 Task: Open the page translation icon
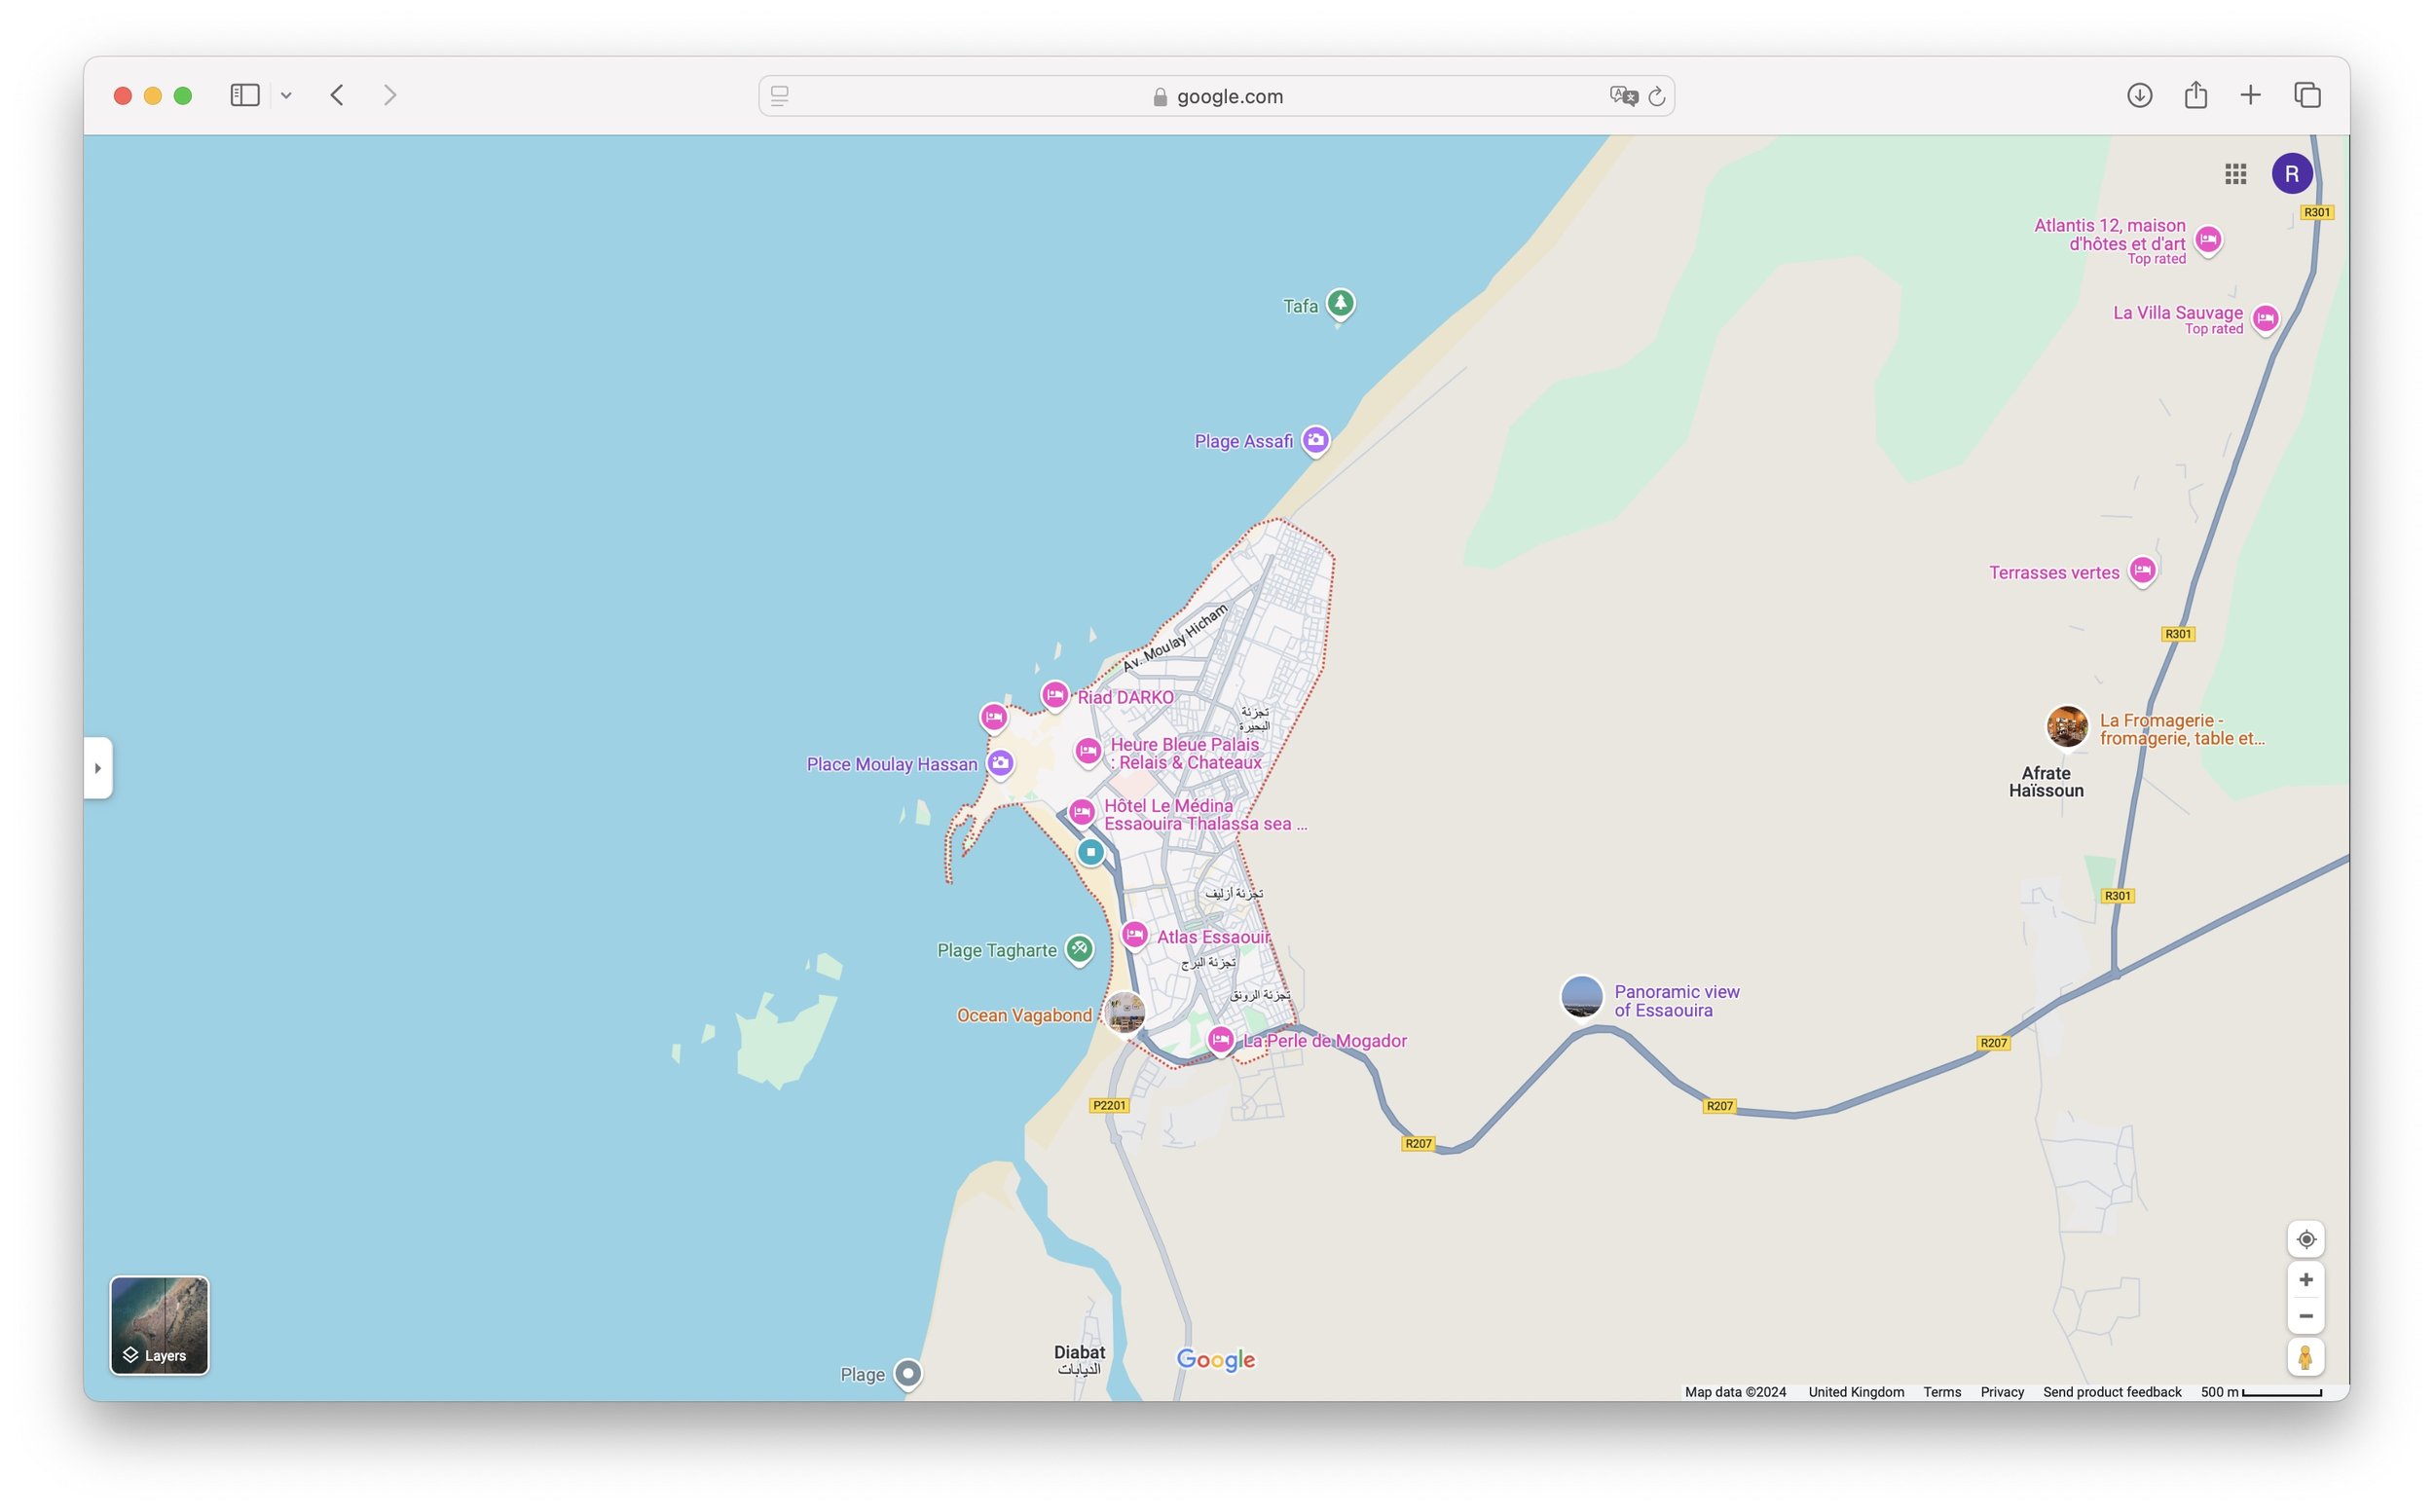pyautogui.click(x=1623, y=96)
